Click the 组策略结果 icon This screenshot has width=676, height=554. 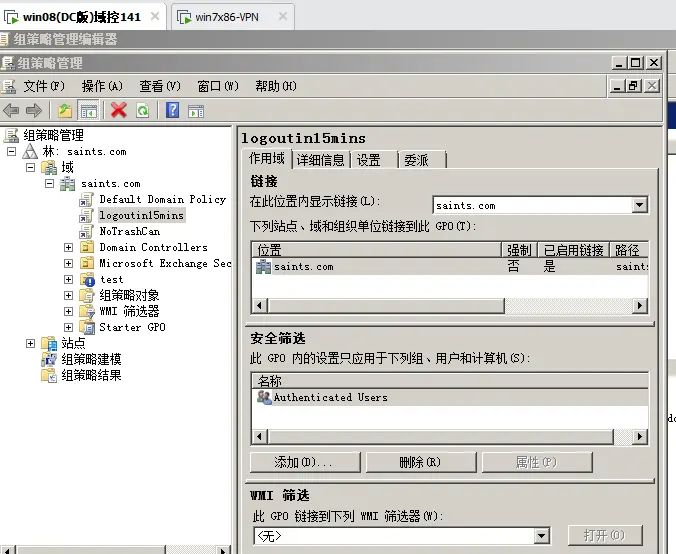click(49, 375)
